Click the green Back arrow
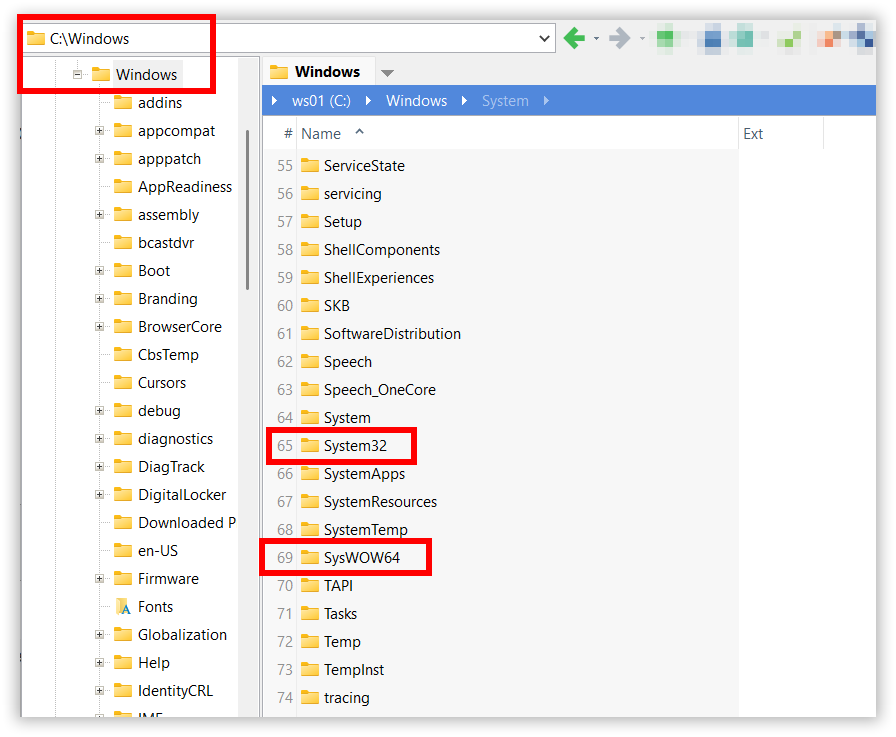This screenshot has width=896, height=737. tap(574, 38)
